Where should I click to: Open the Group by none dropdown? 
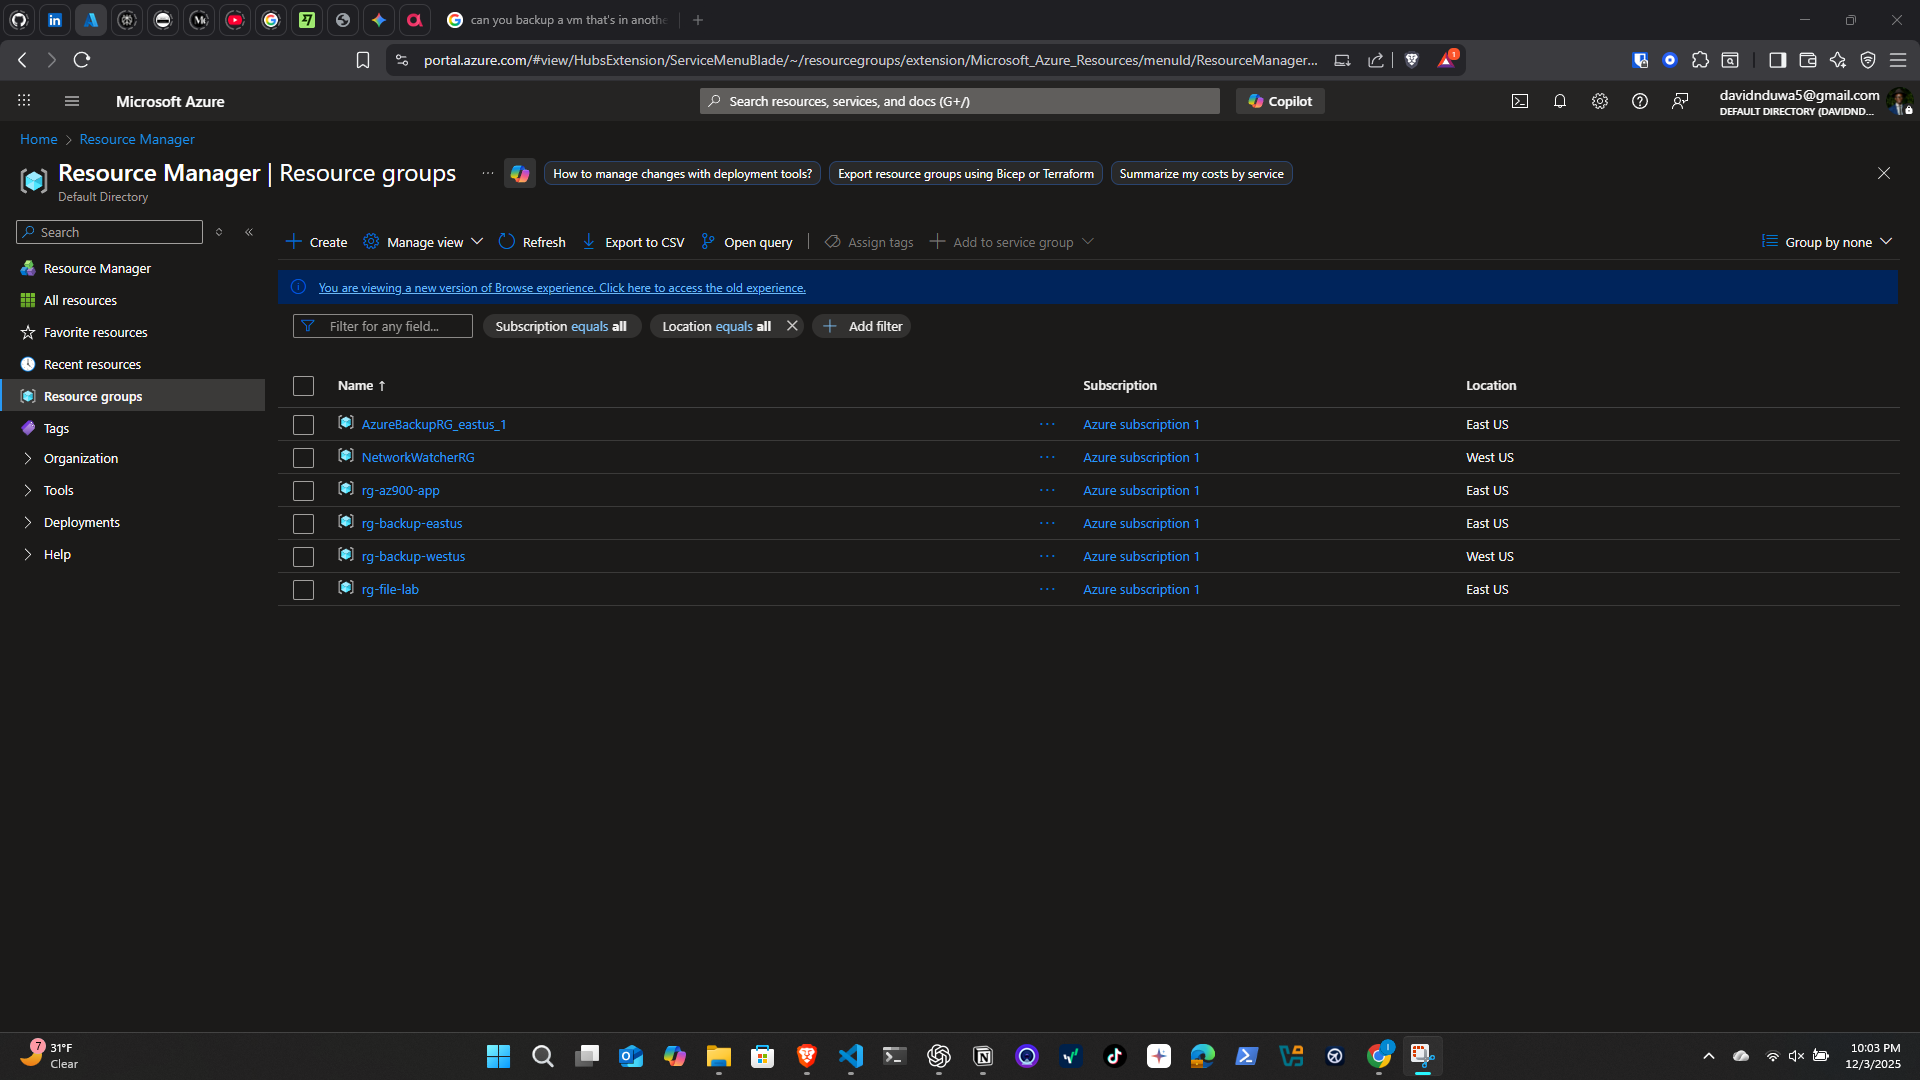coord(1827,242)
